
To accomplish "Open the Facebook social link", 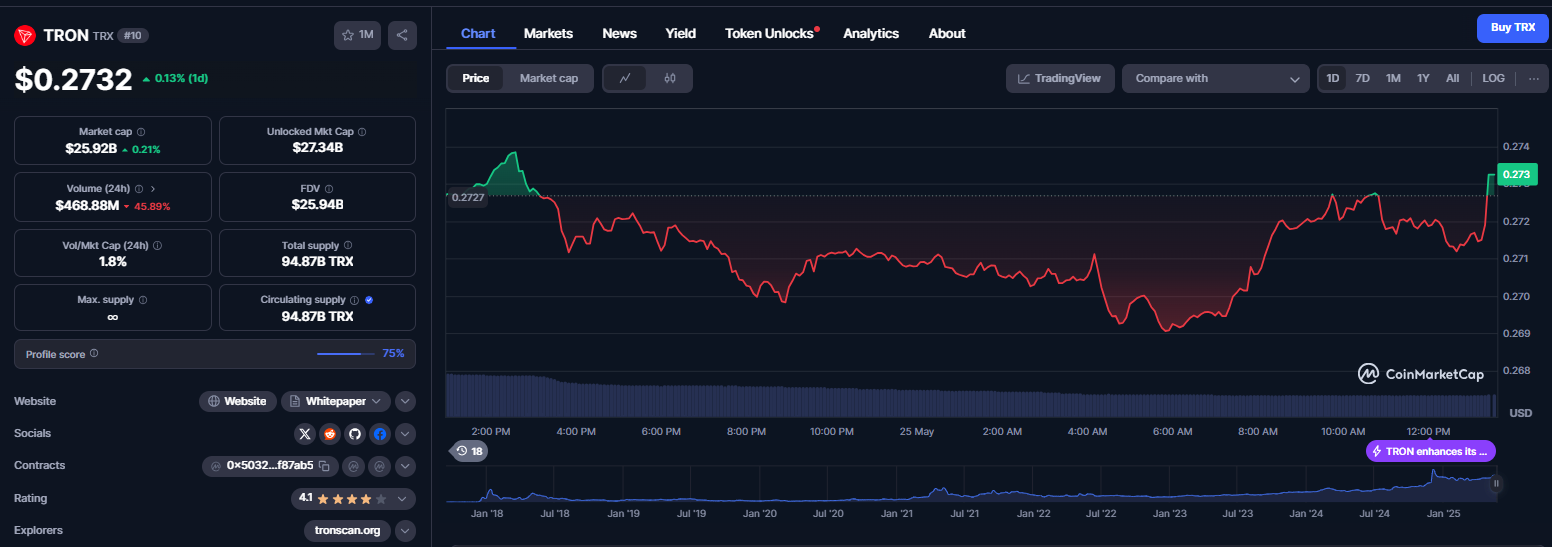I will (379, 434).
